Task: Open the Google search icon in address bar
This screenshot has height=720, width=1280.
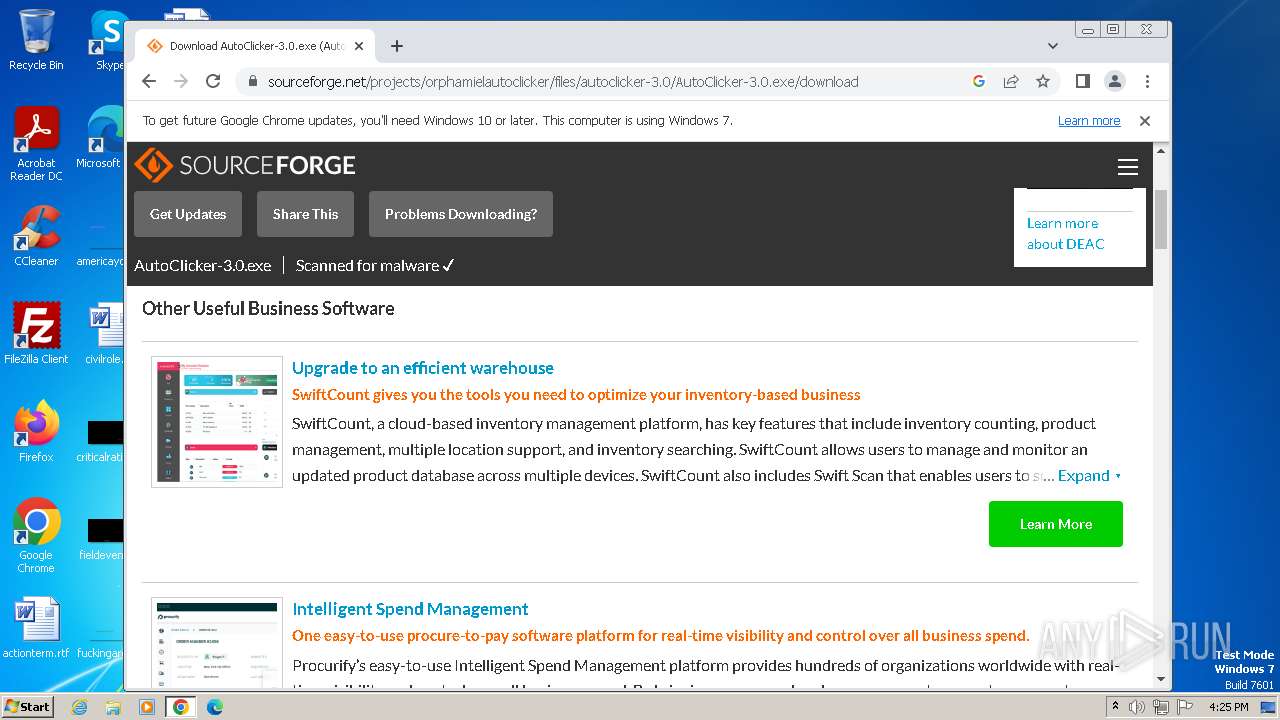Action: pos(979,81)
